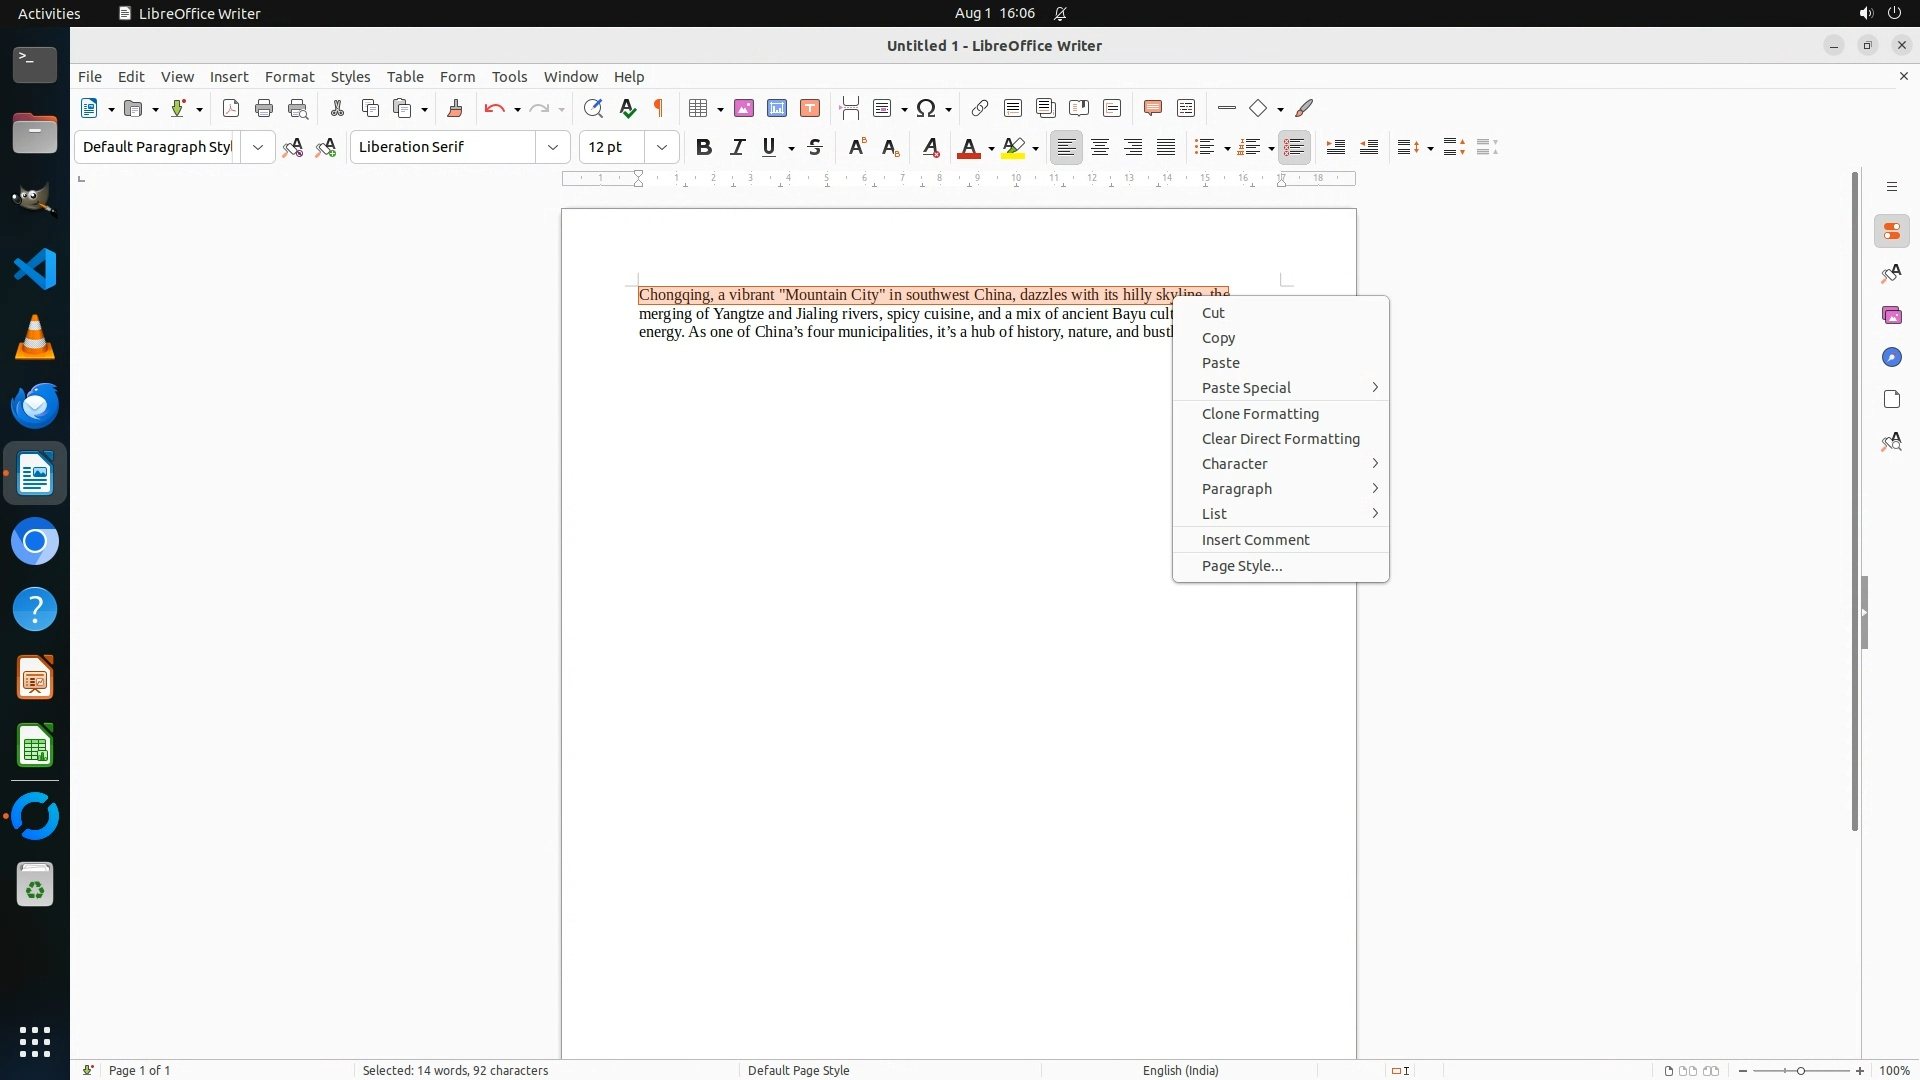Choose Clear Direct Formatting from context menu
Image resolution: width=1920 pixels, height=1080 pixels.
point(1280,439)
